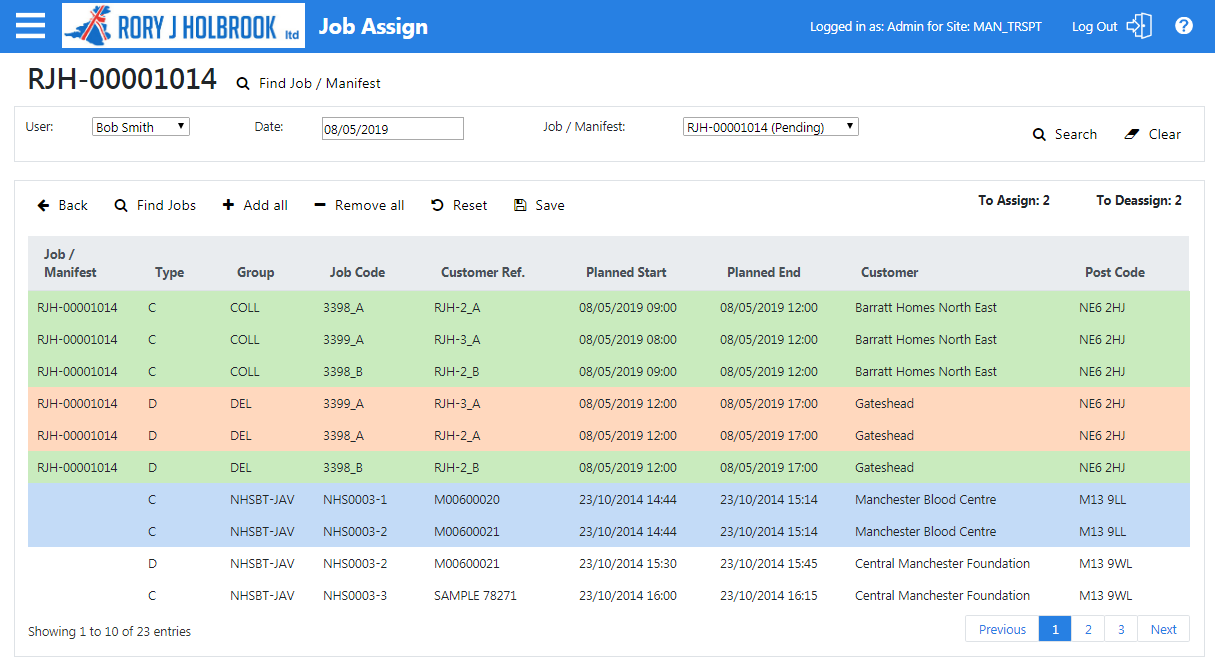Click the Date input field
Viewport: 1215px width, 660px height.
click(393, 129)
